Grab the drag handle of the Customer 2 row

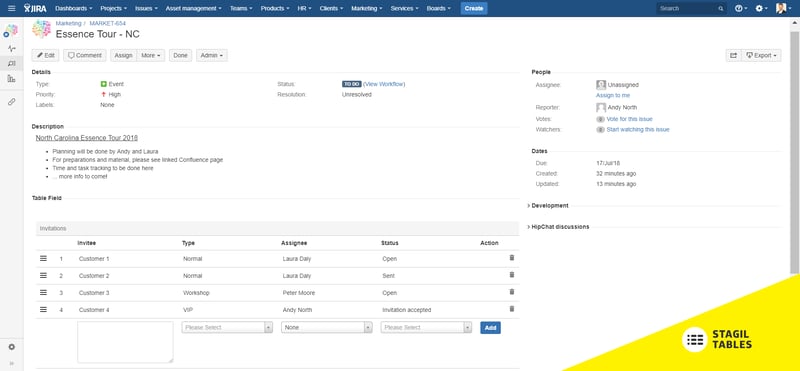click(43, 276)
